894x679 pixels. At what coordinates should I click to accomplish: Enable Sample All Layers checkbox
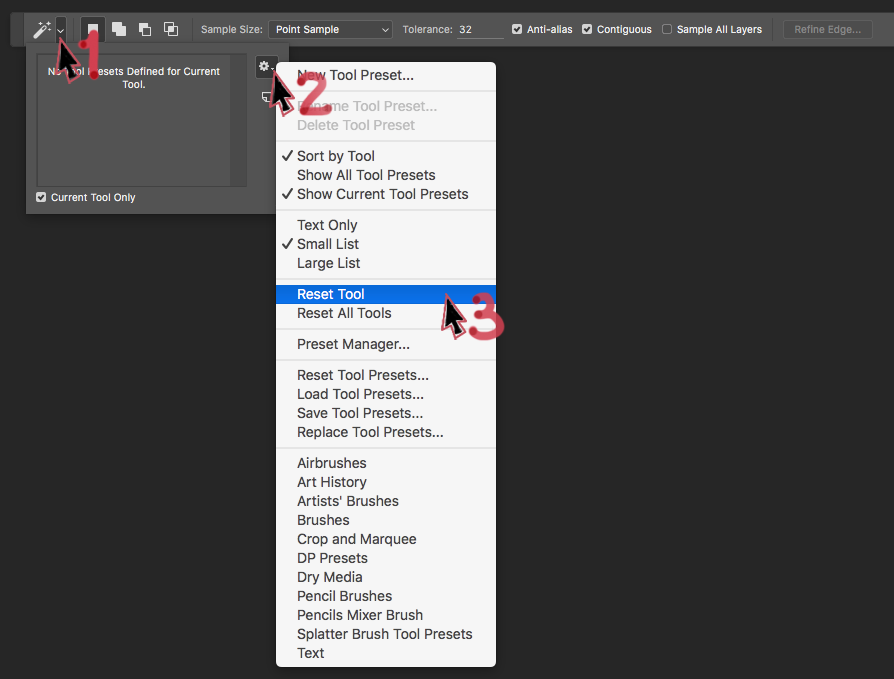667,29
